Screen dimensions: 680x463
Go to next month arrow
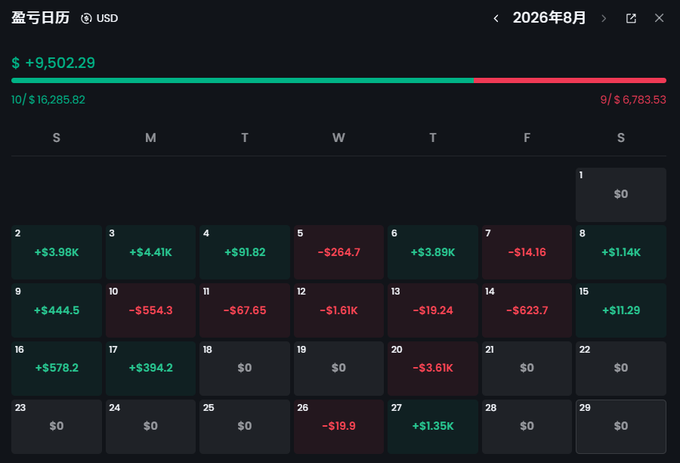point(603,18)
